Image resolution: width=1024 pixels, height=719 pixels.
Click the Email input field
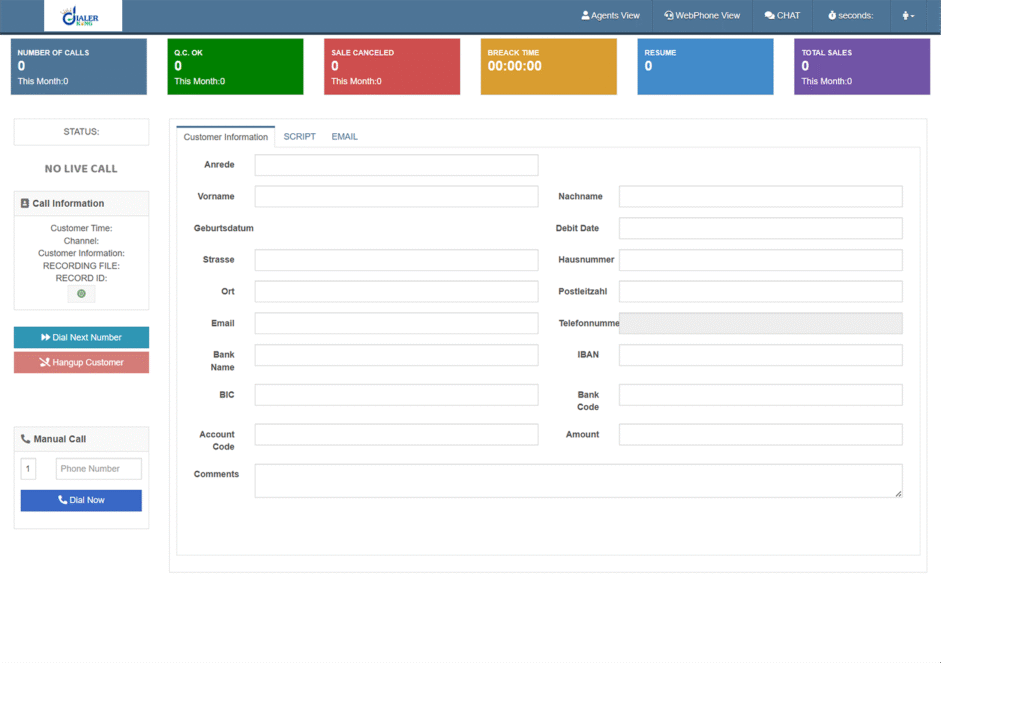point(396,323)
